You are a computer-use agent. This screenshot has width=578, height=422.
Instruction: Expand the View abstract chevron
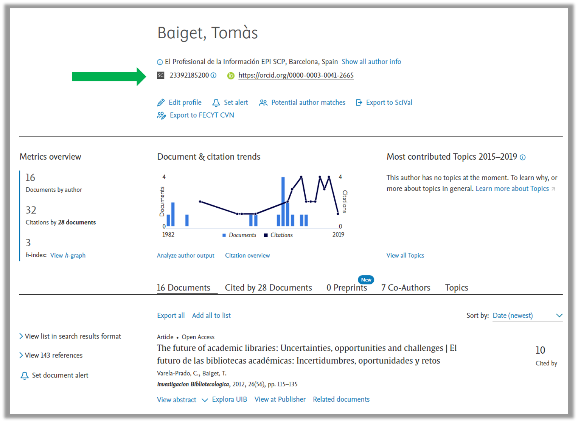pyautogui.click(x=205, y=400)
